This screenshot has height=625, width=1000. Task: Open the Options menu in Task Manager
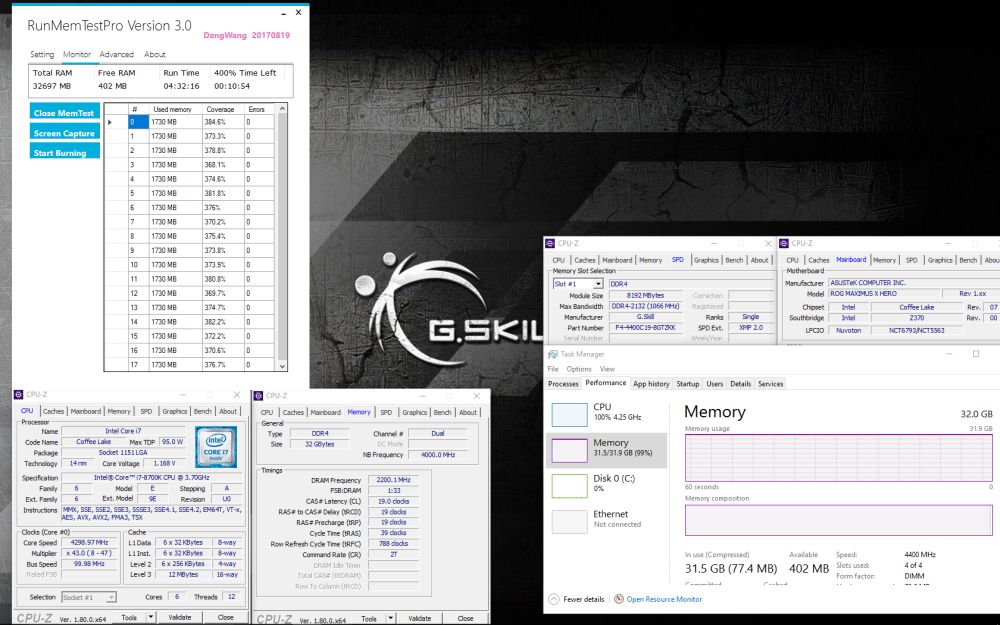(580, 368)
